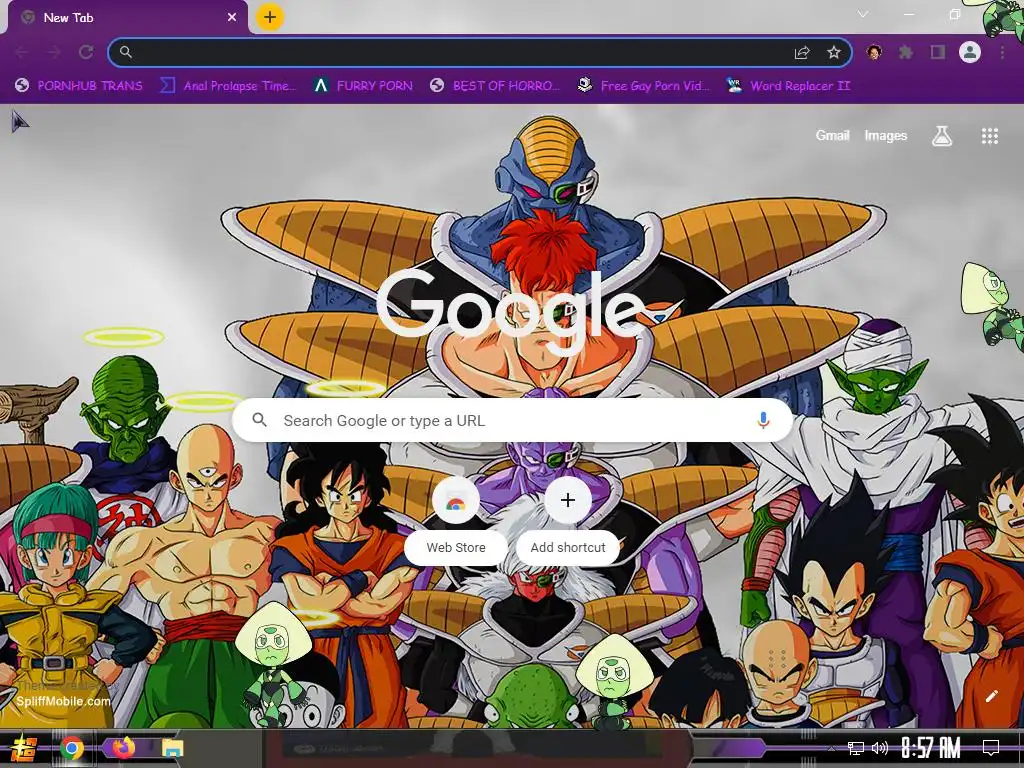Open the network tray icon
Image resolution: width=1024 pixels, height=768 pixels.
pos(856,748)
